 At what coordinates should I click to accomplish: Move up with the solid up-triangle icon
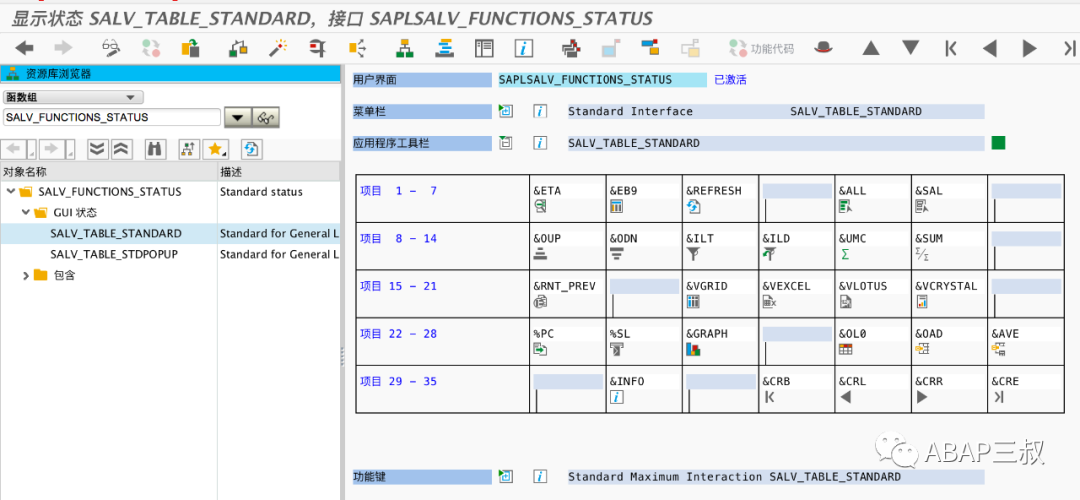[x=871, y=48]
